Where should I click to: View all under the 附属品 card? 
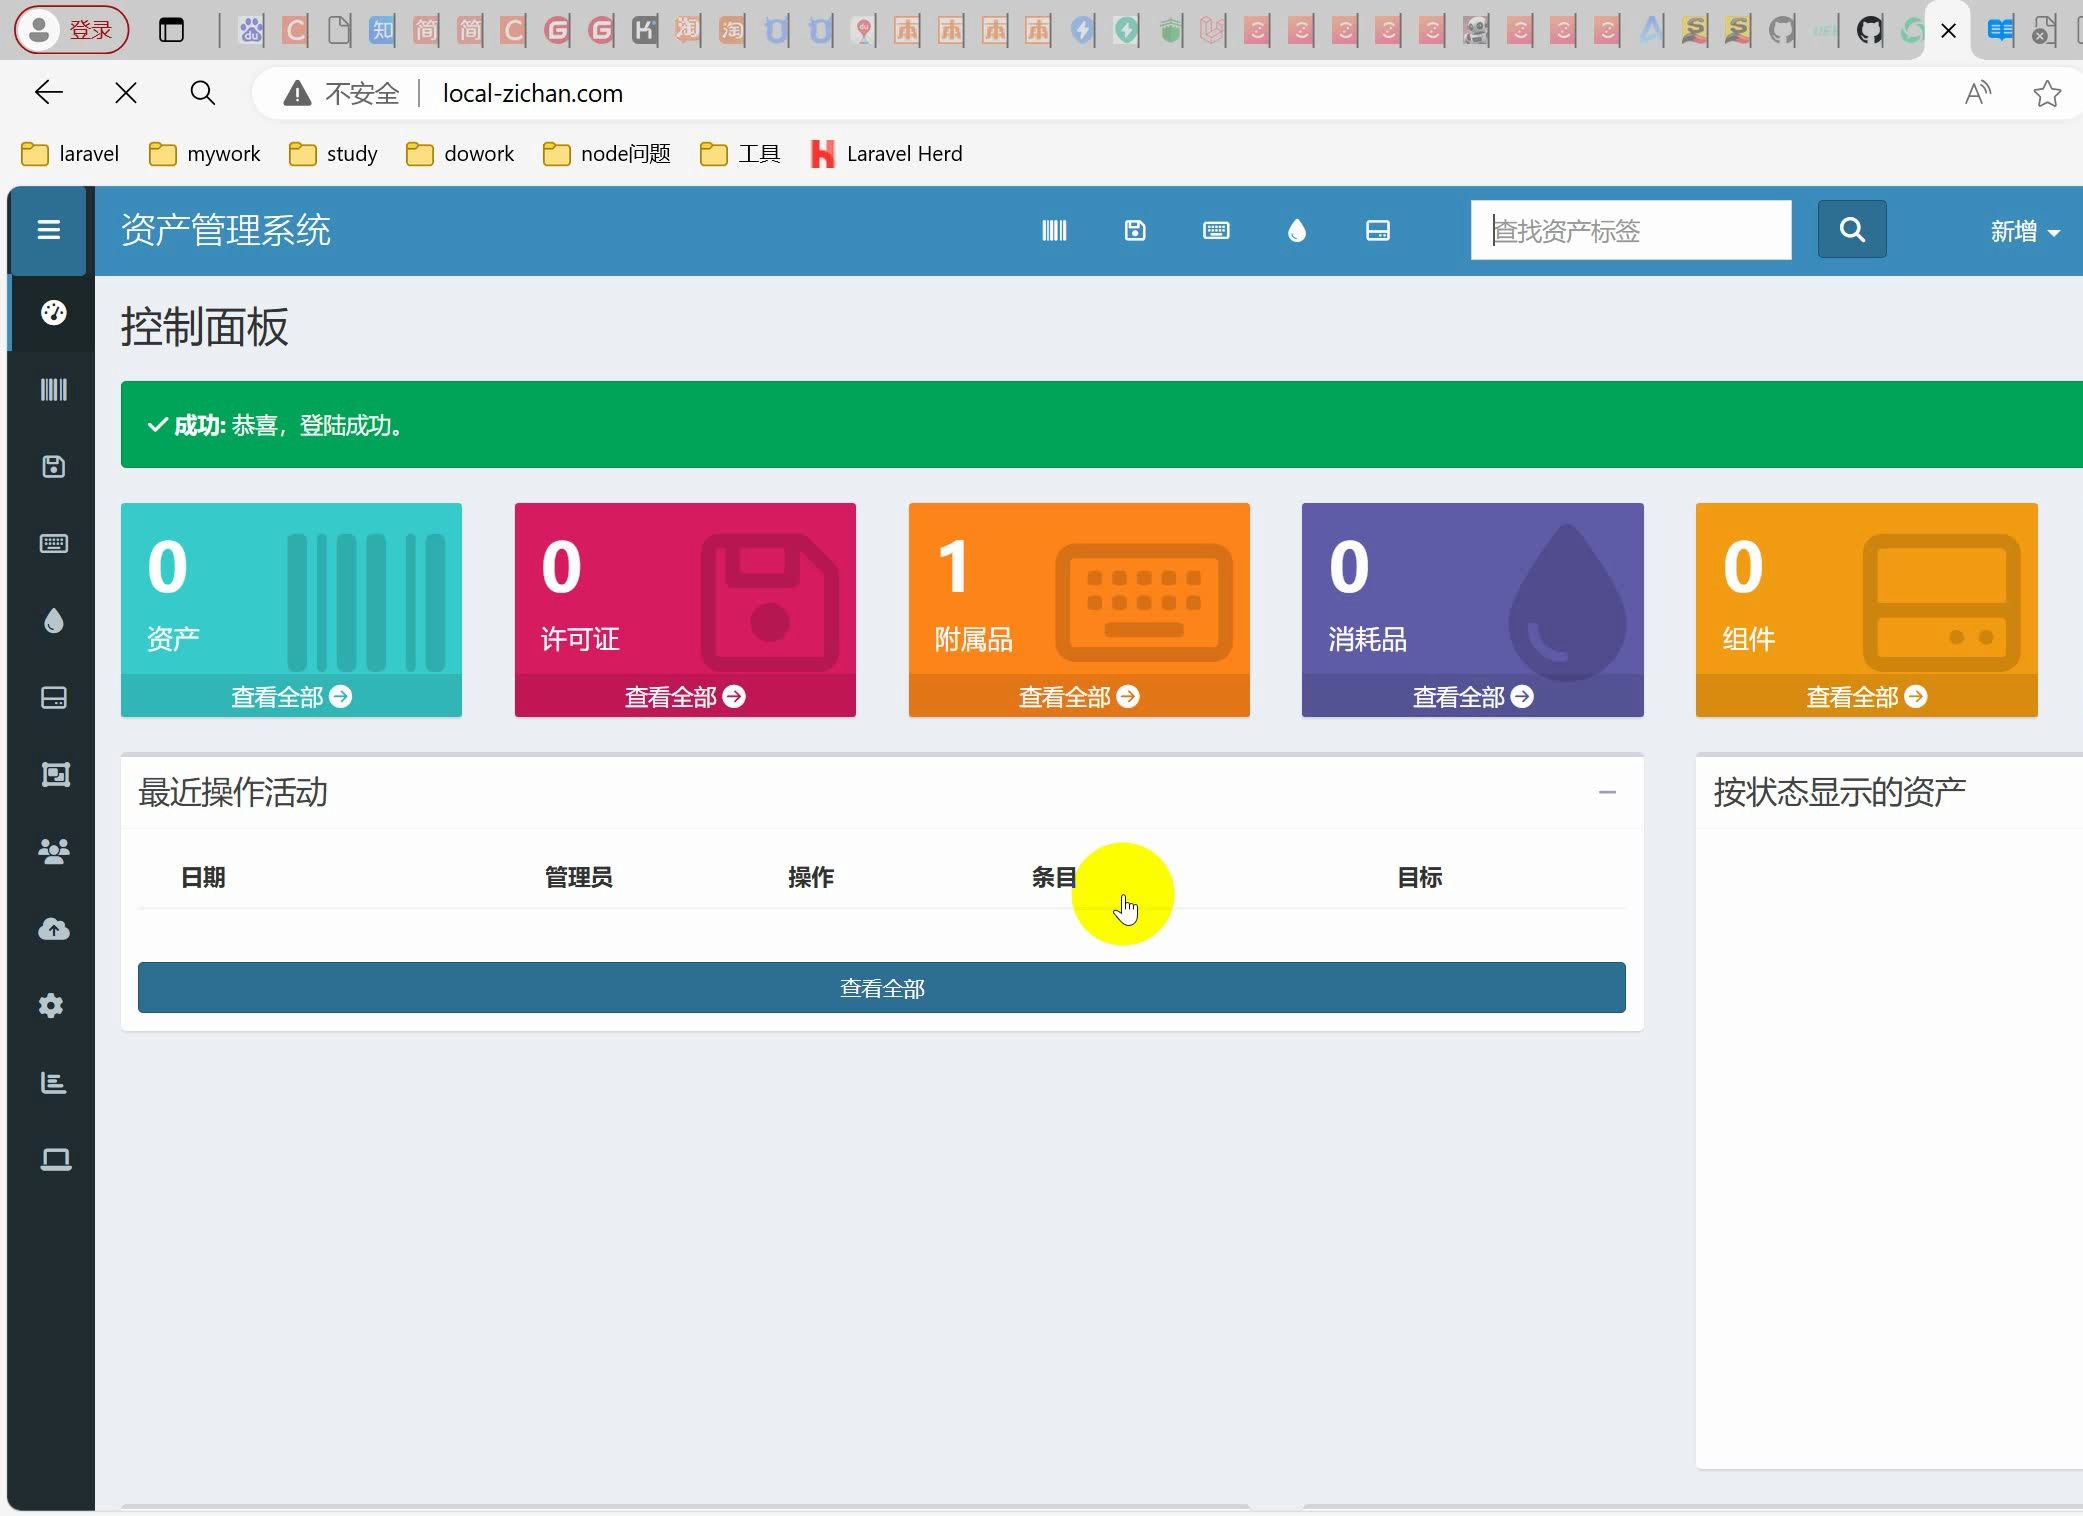pos(1079,697)
